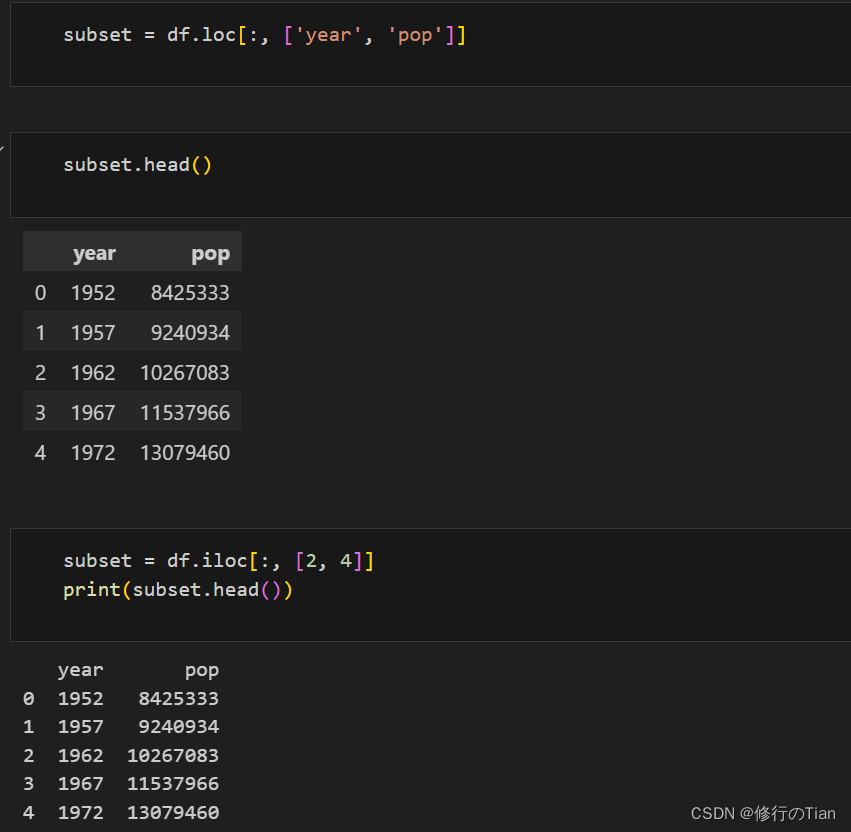Click the value 10267083 in the table

(x=185, y=372)
